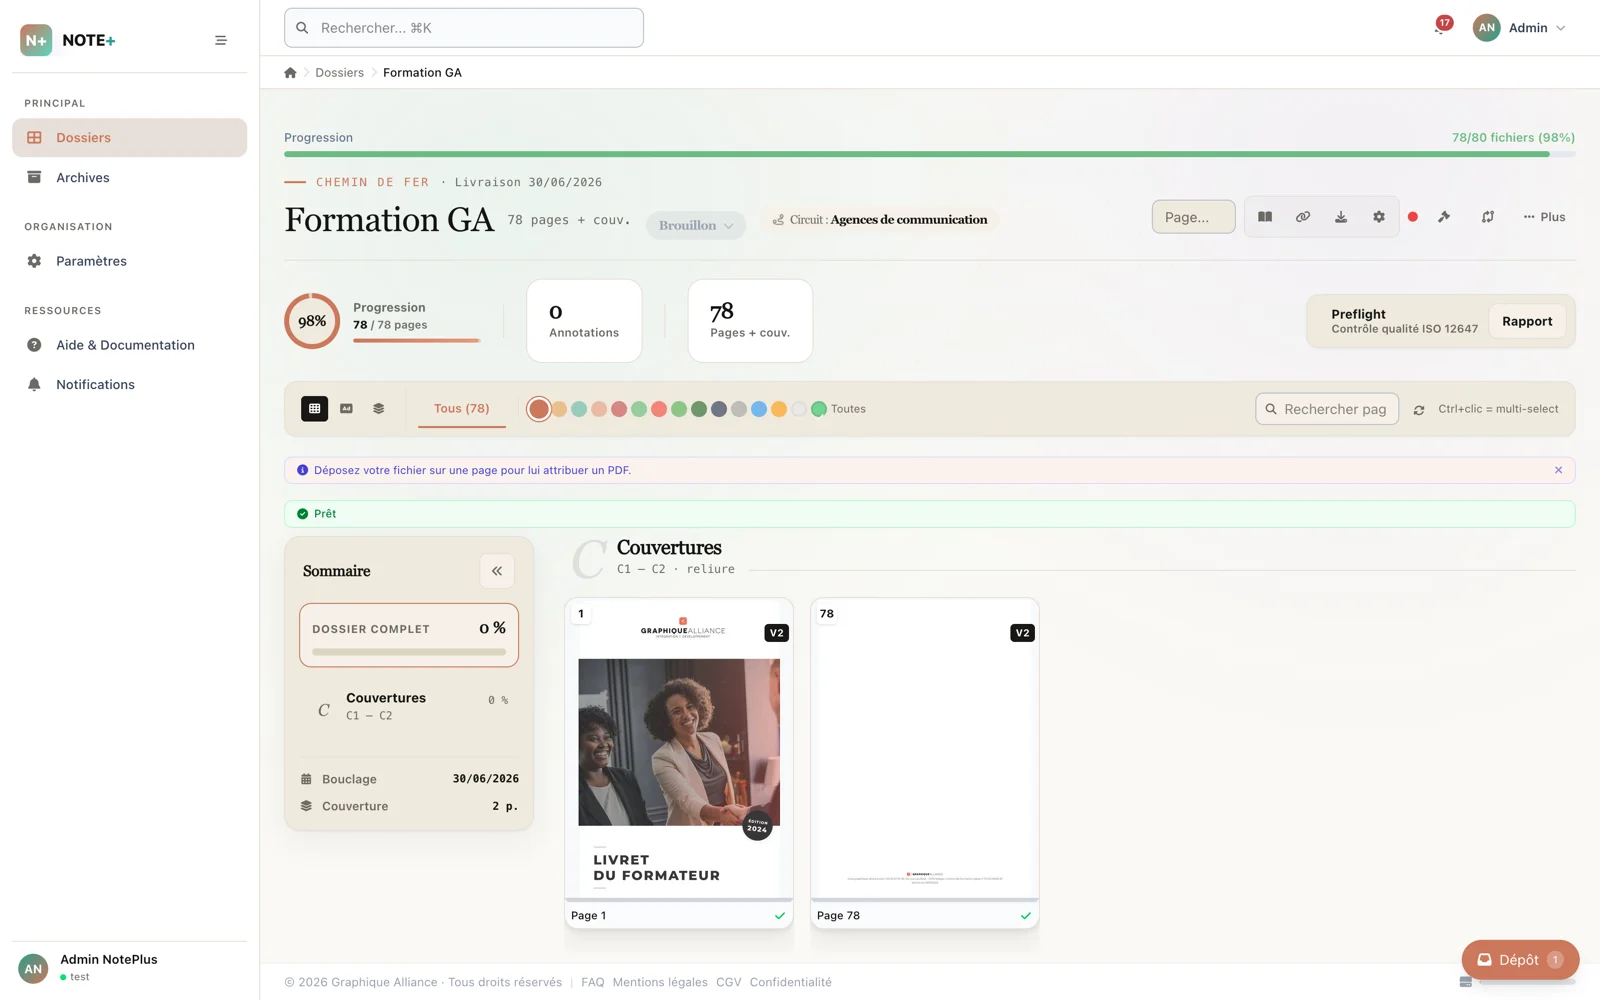Click the server icon in footer
This screenshot has width=1600, height=1000.
(x=1465, y=982)
